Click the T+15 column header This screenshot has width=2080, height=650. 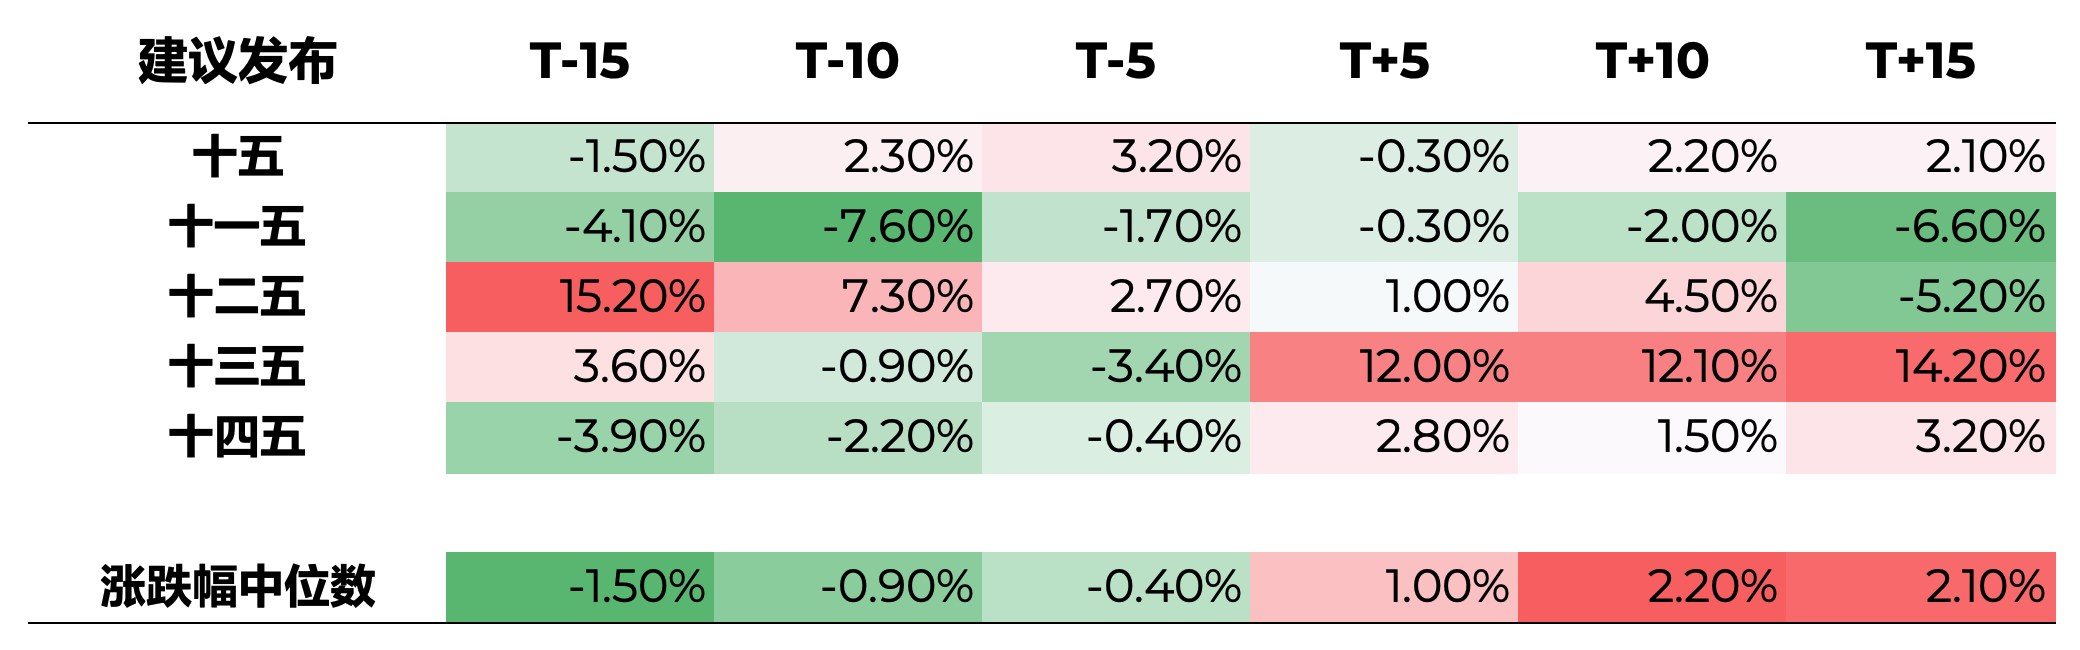click(1920, 62)
